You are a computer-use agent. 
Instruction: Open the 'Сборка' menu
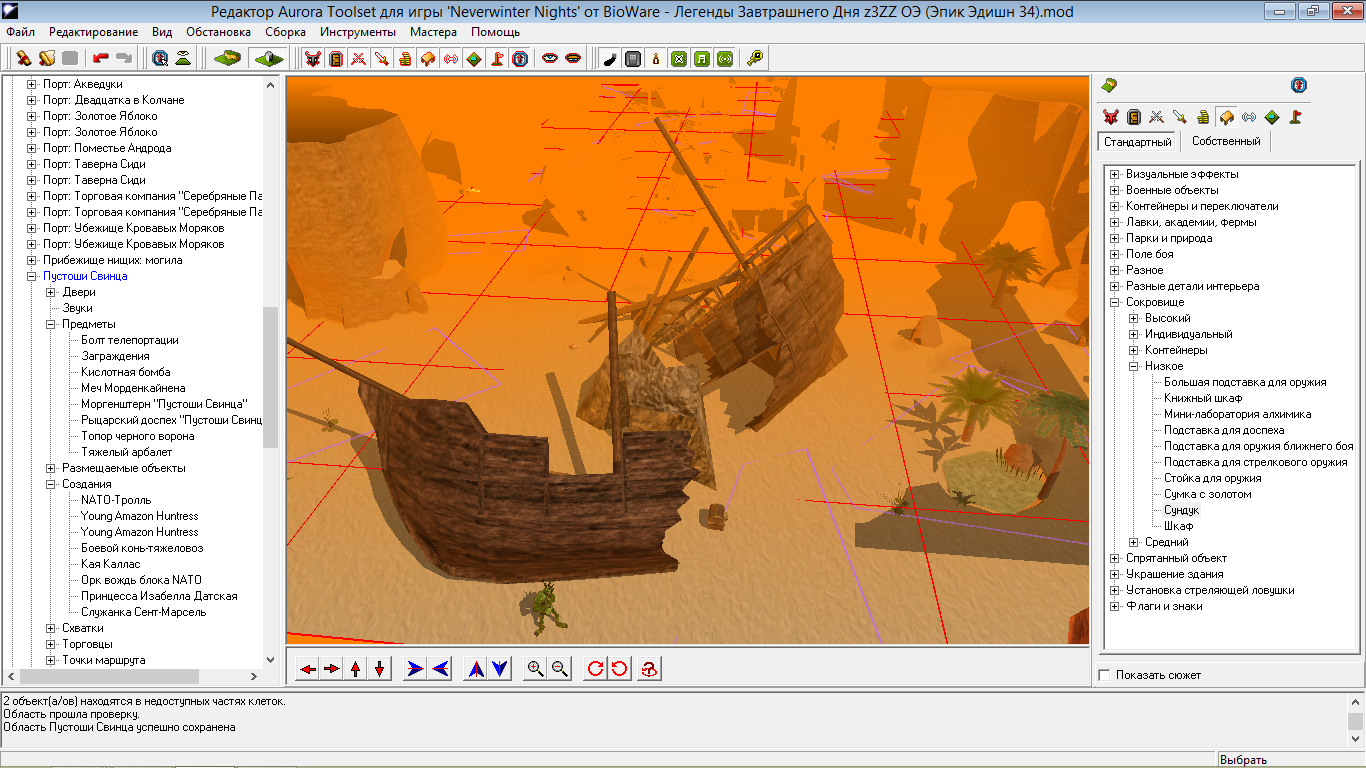(x=286, y=32)
